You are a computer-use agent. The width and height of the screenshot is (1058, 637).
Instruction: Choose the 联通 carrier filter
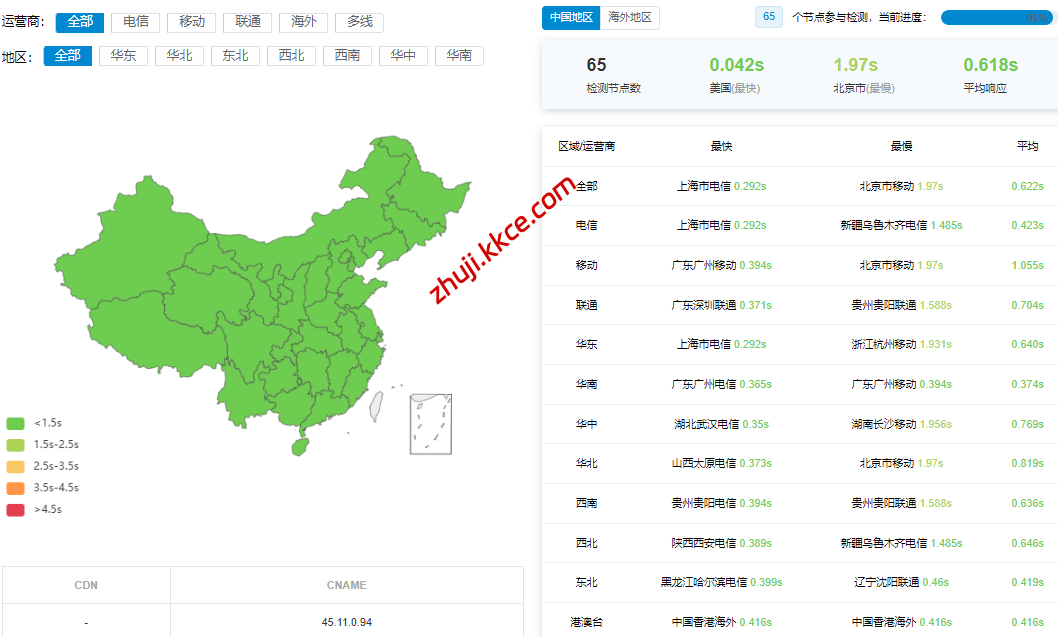(x=248, y=22)
